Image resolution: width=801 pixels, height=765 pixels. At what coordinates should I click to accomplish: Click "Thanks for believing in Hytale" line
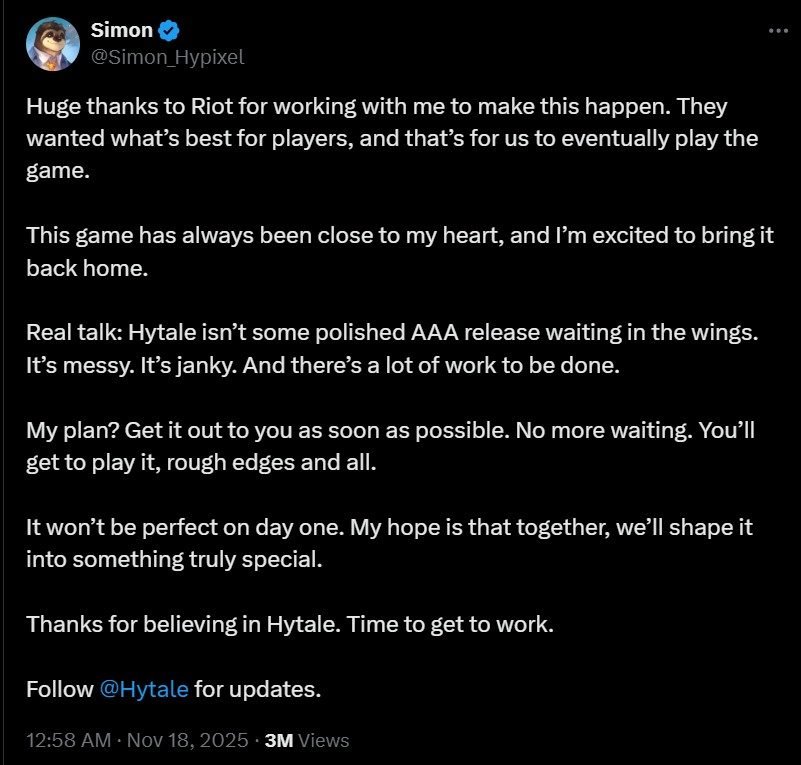pos(289,625)
